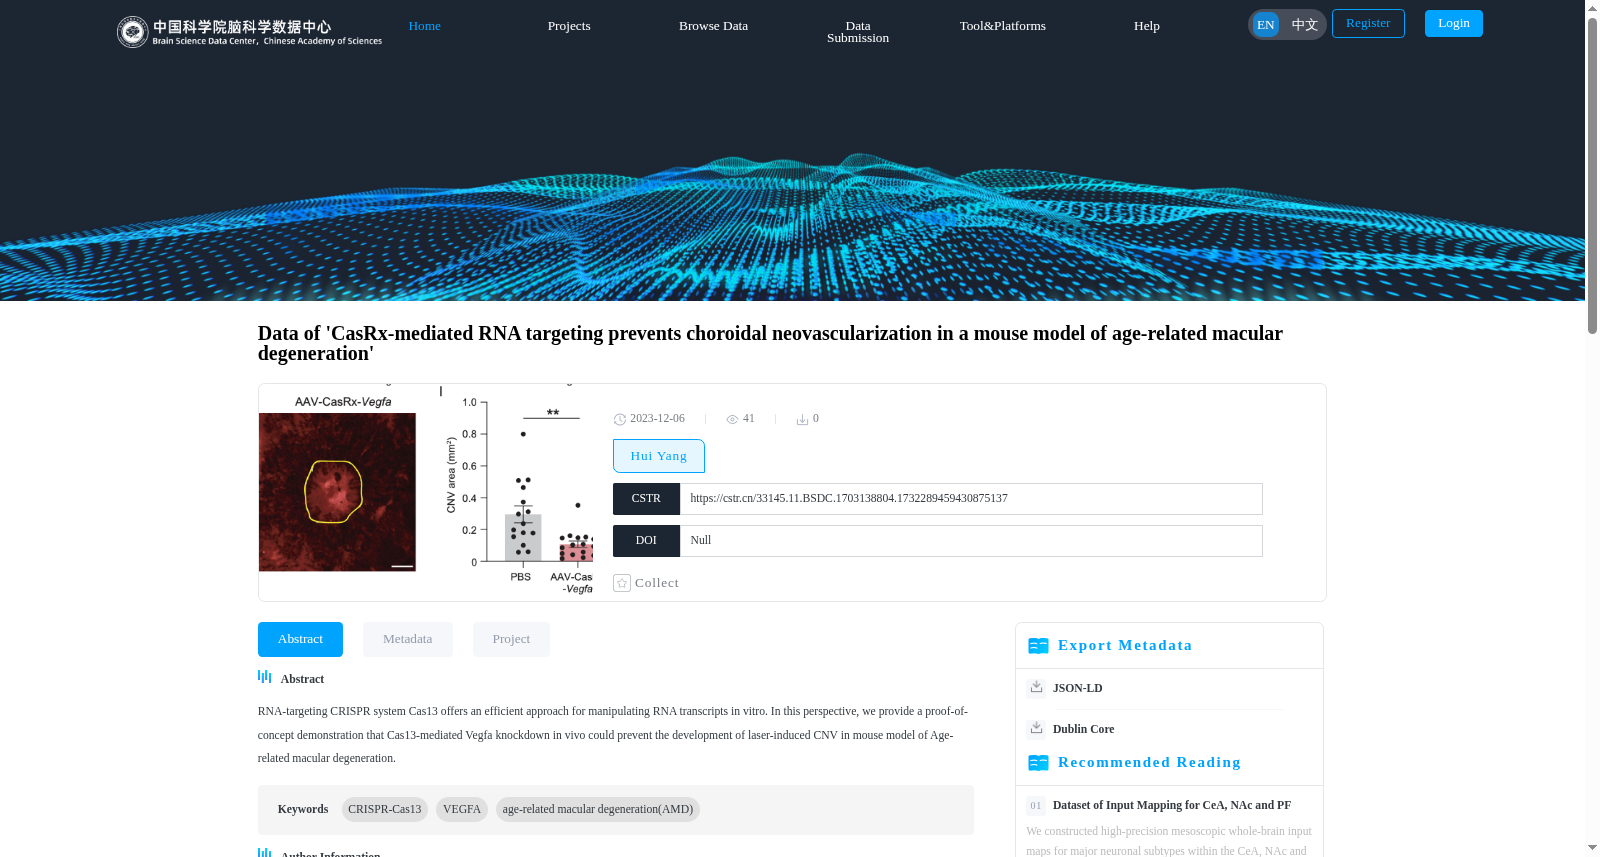Open the Help menu

(1147, 26)
